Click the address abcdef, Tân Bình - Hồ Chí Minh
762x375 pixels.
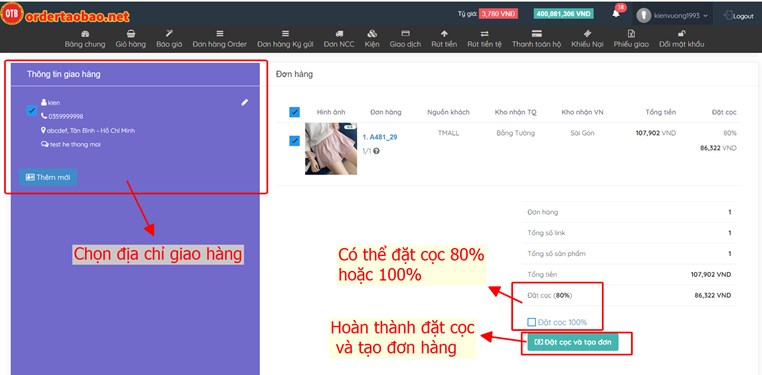[x=91, y=131]
